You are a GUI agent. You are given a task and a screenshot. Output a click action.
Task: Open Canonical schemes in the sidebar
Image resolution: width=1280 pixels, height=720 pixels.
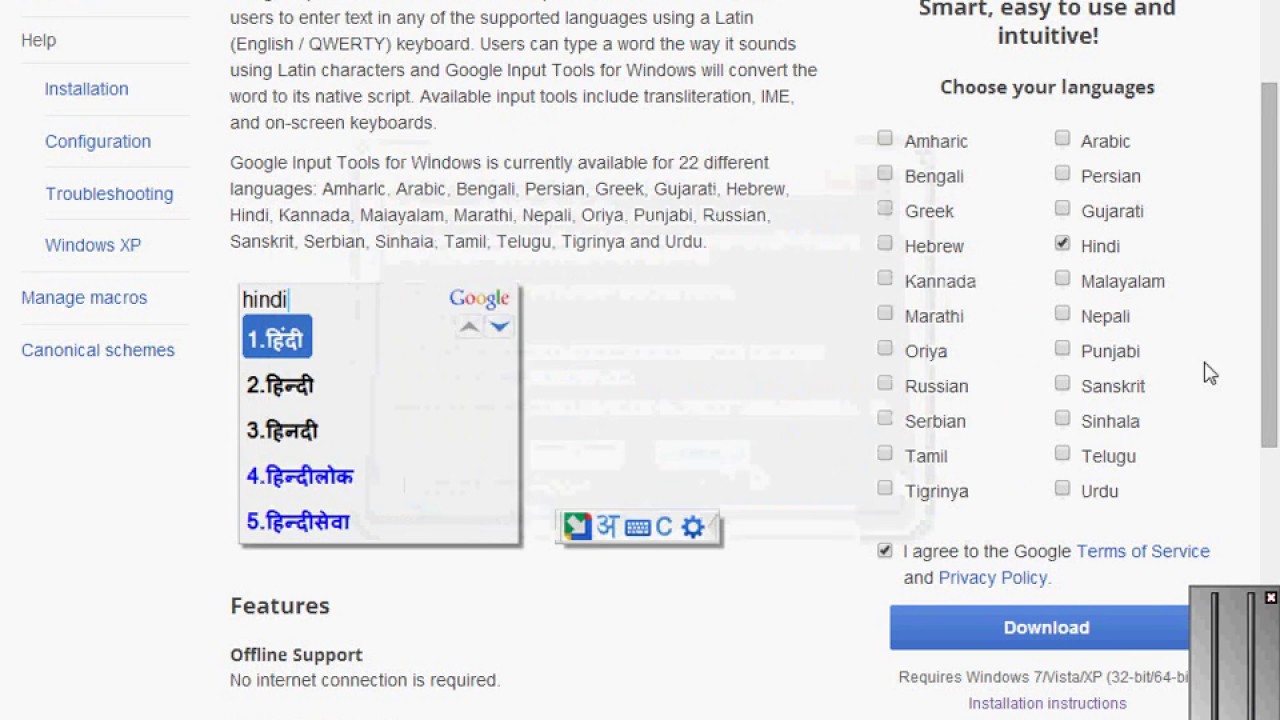coord(98,350)
